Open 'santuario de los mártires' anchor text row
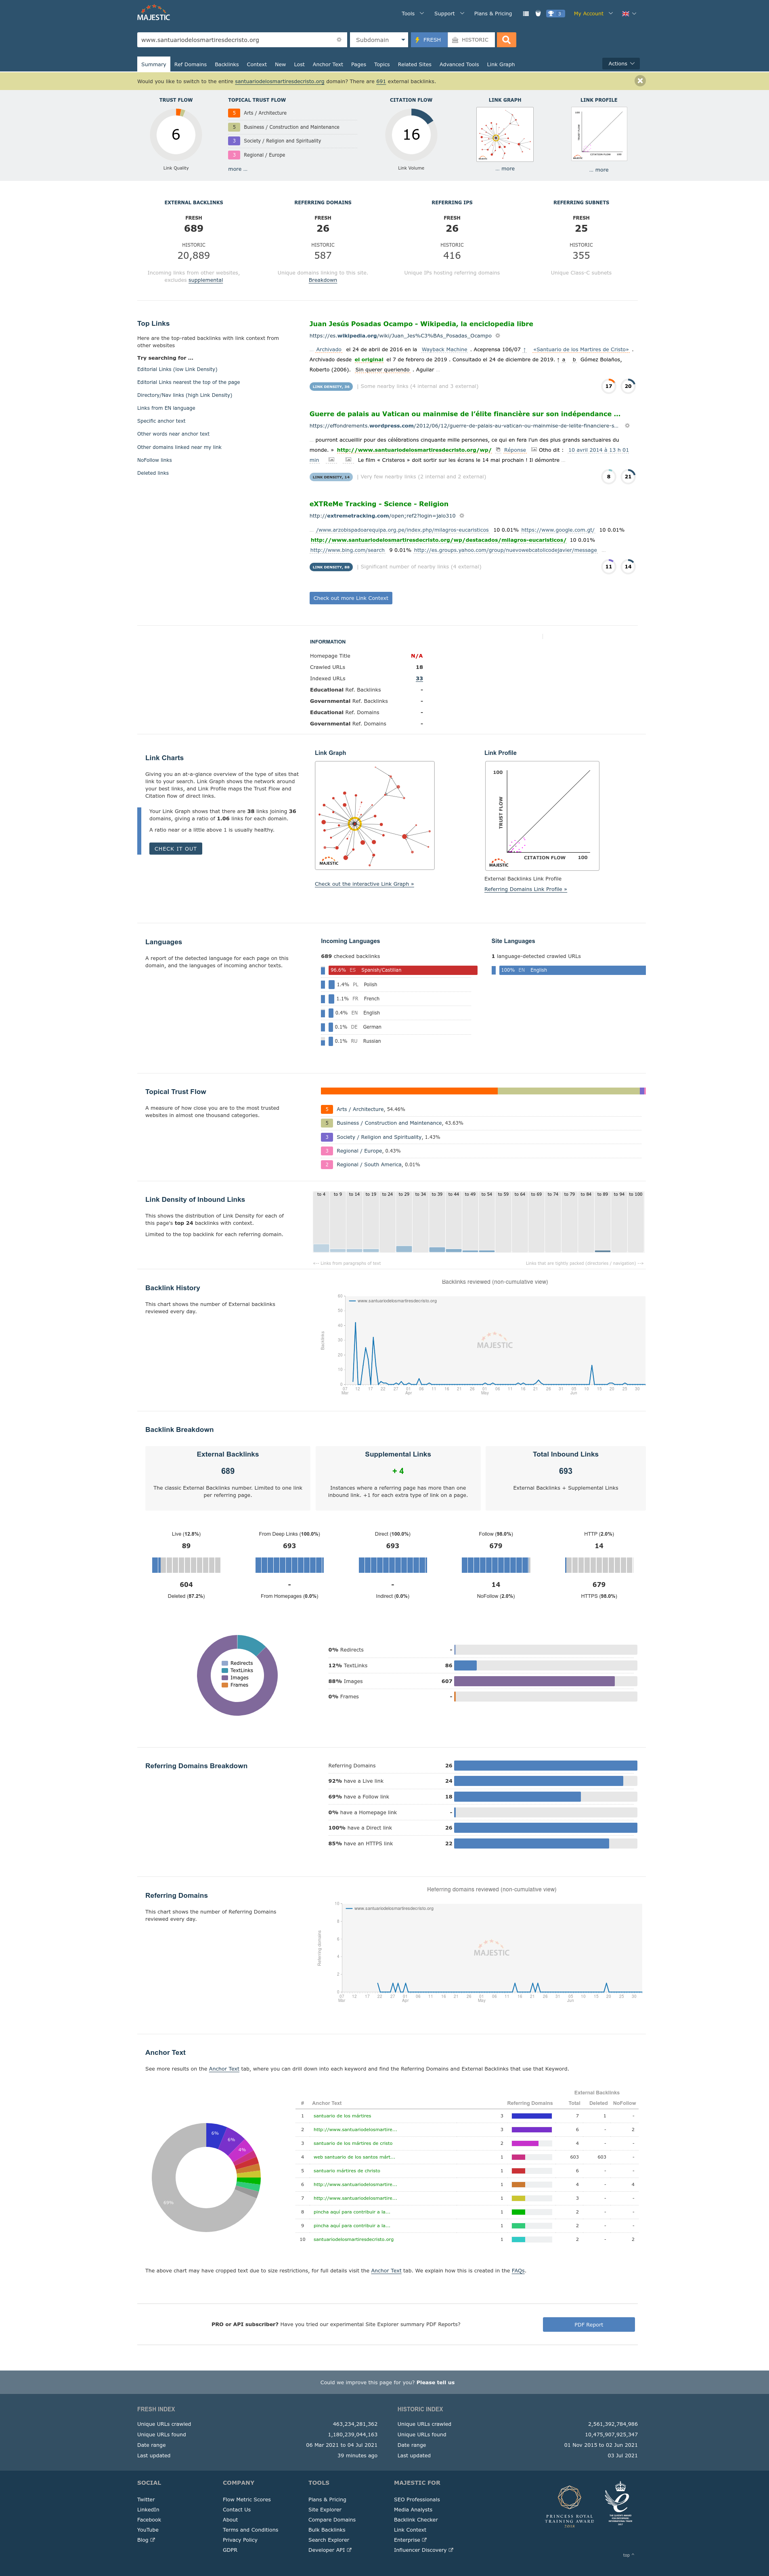This screenshot has height=2576, width=769. 342,2116
